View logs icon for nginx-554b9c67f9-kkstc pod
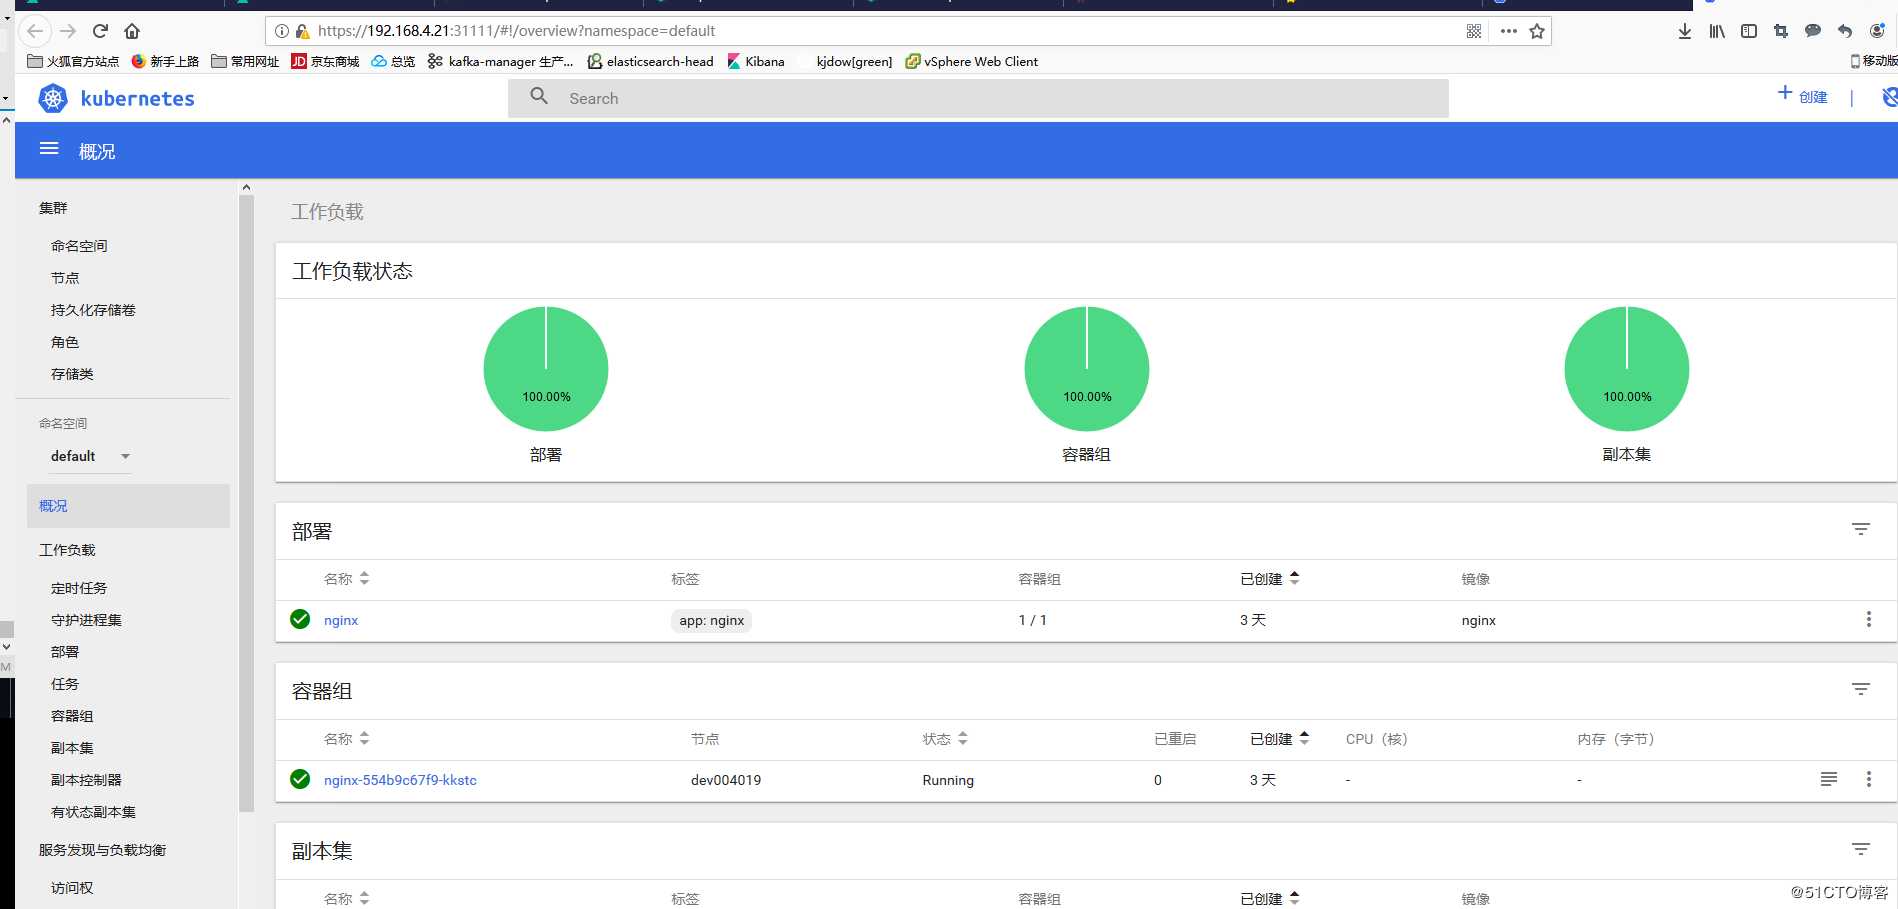This screenshot has height=909, width=1898. pyautogui.click(x=1829, y=779)
